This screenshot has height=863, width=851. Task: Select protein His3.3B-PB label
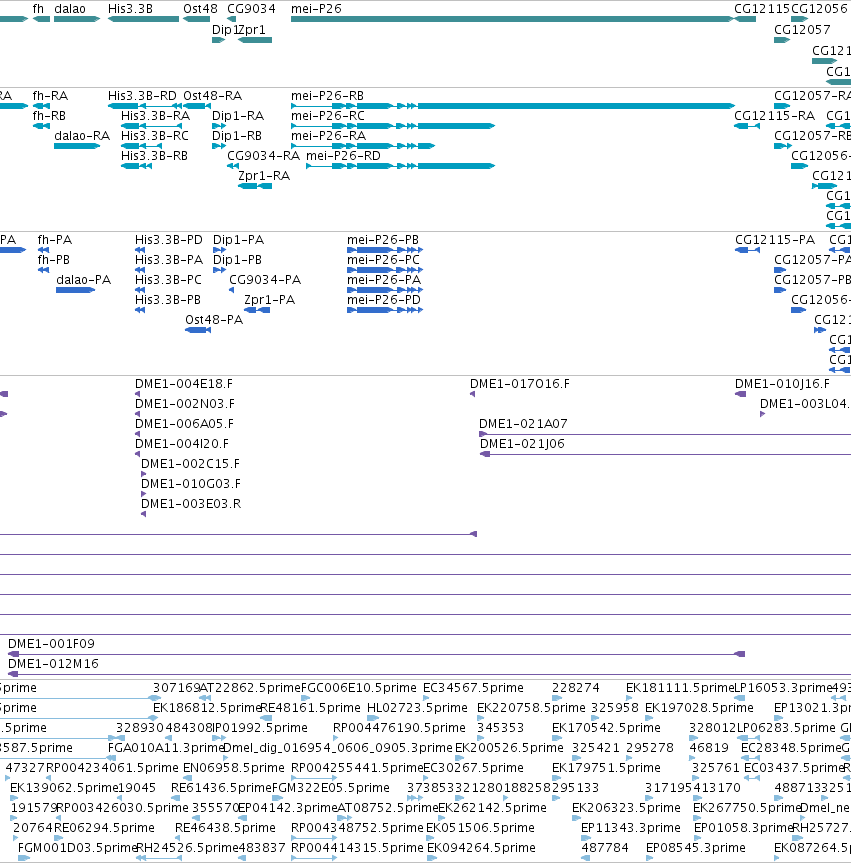[x=167, y=300]
